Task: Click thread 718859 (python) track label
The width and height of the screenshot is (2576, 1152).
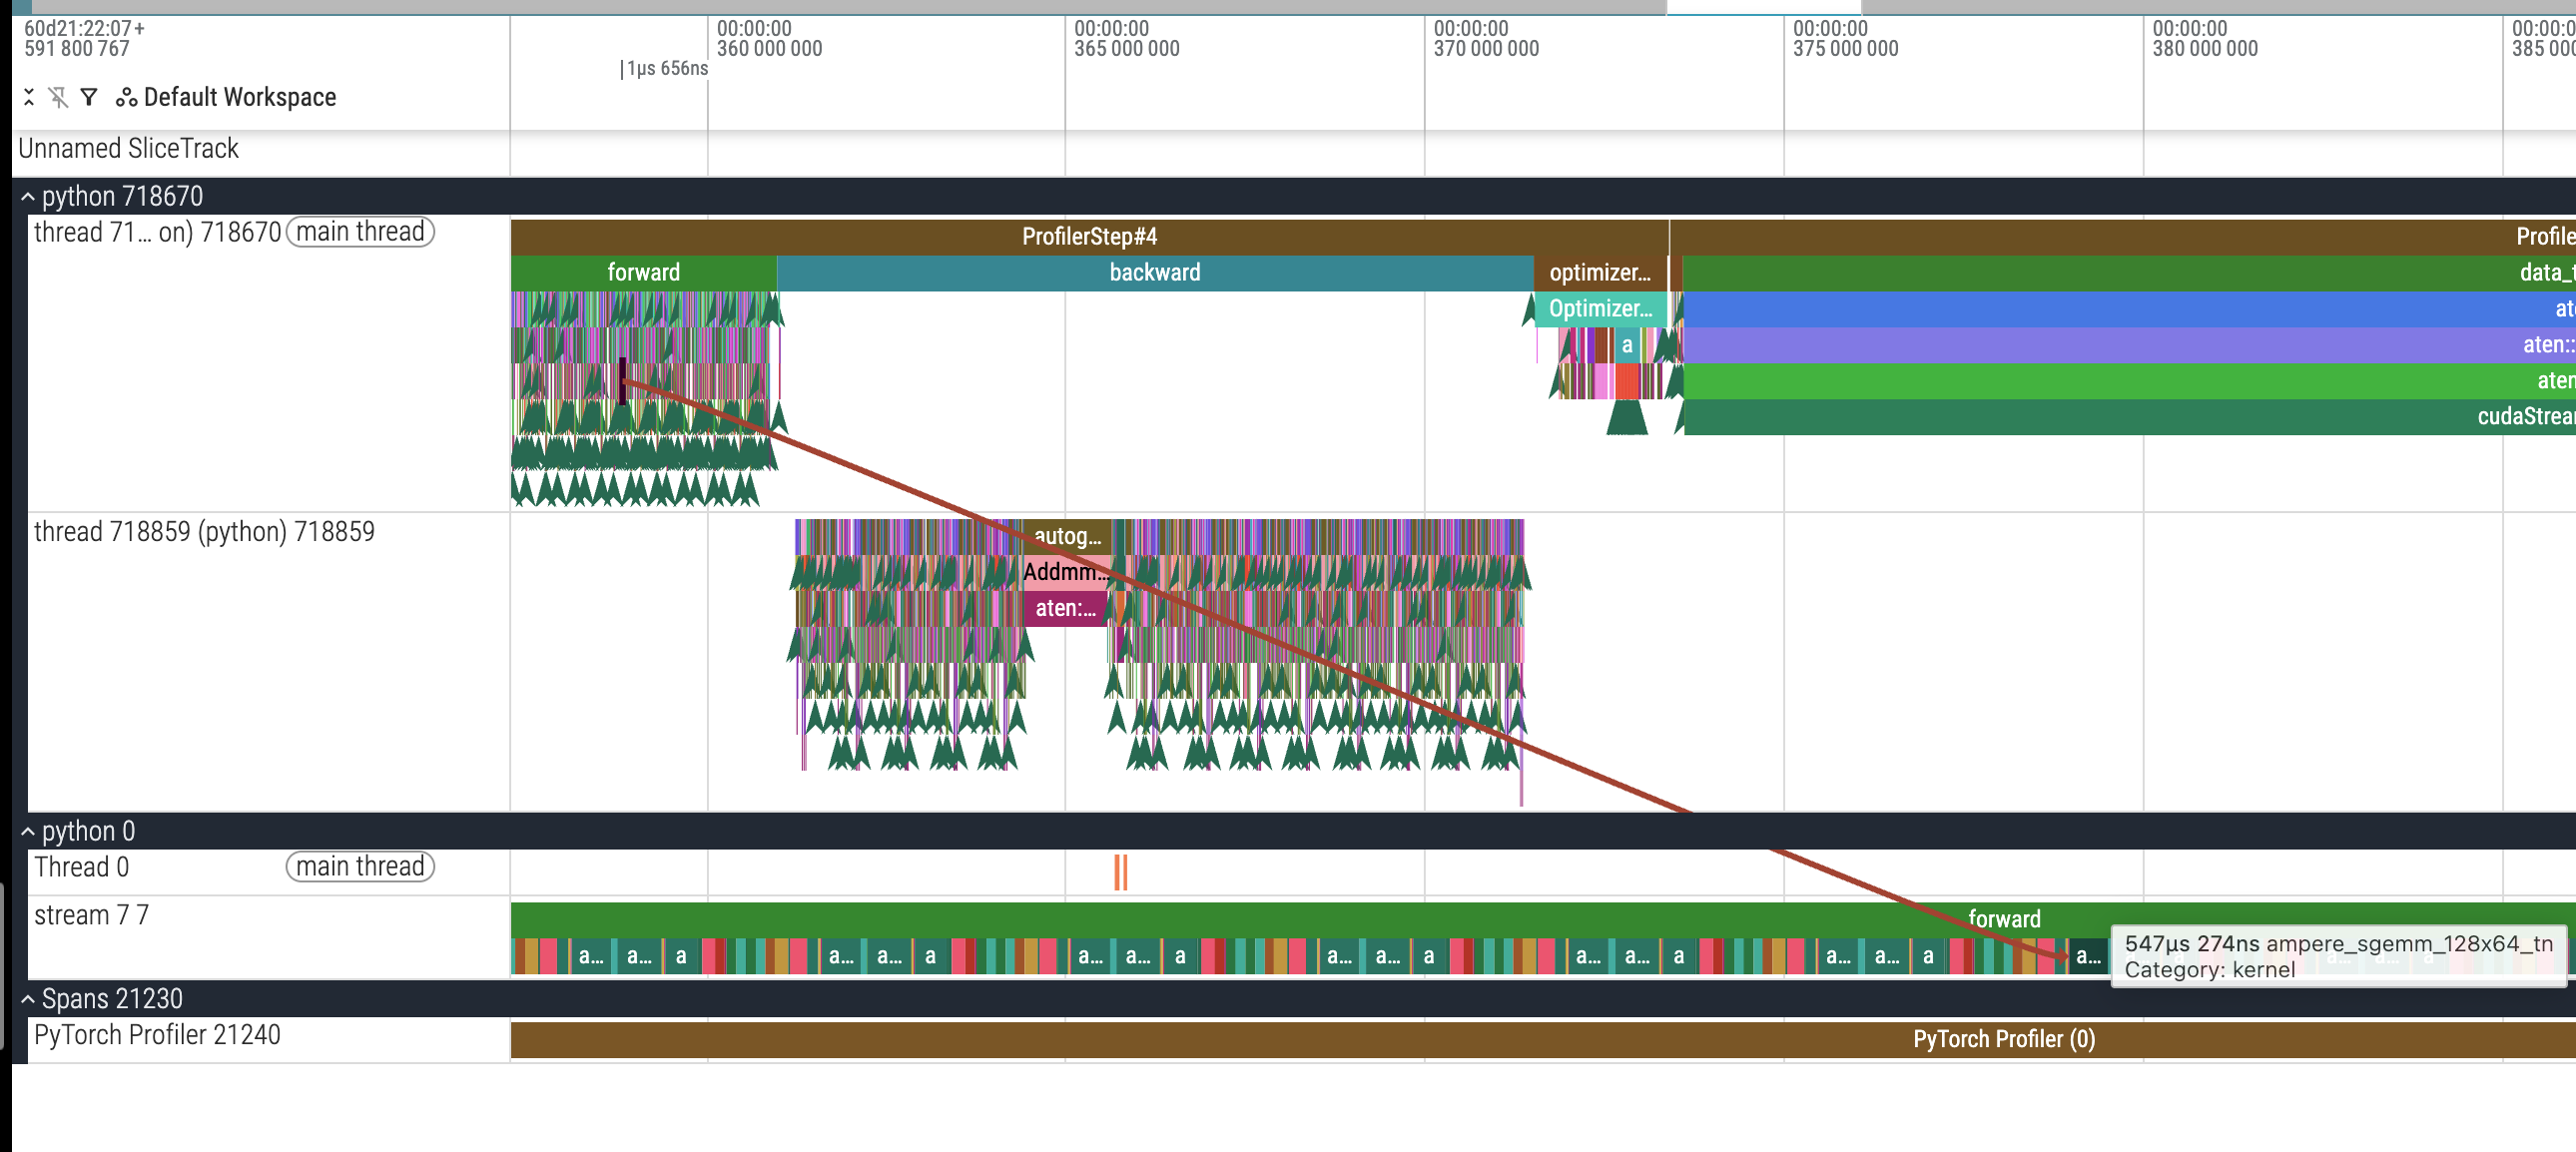Action: 204,532
